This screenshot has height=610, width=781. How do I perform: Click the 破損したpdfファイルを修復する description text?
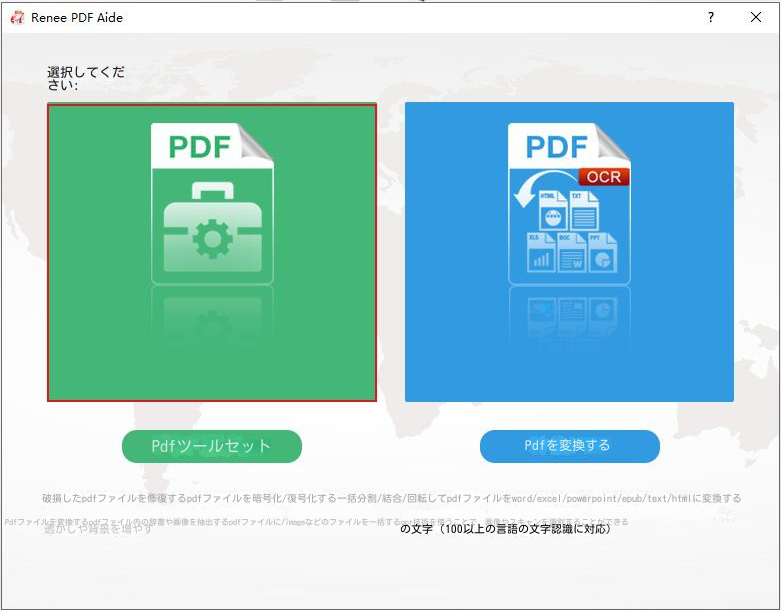[x=114, y=498]
